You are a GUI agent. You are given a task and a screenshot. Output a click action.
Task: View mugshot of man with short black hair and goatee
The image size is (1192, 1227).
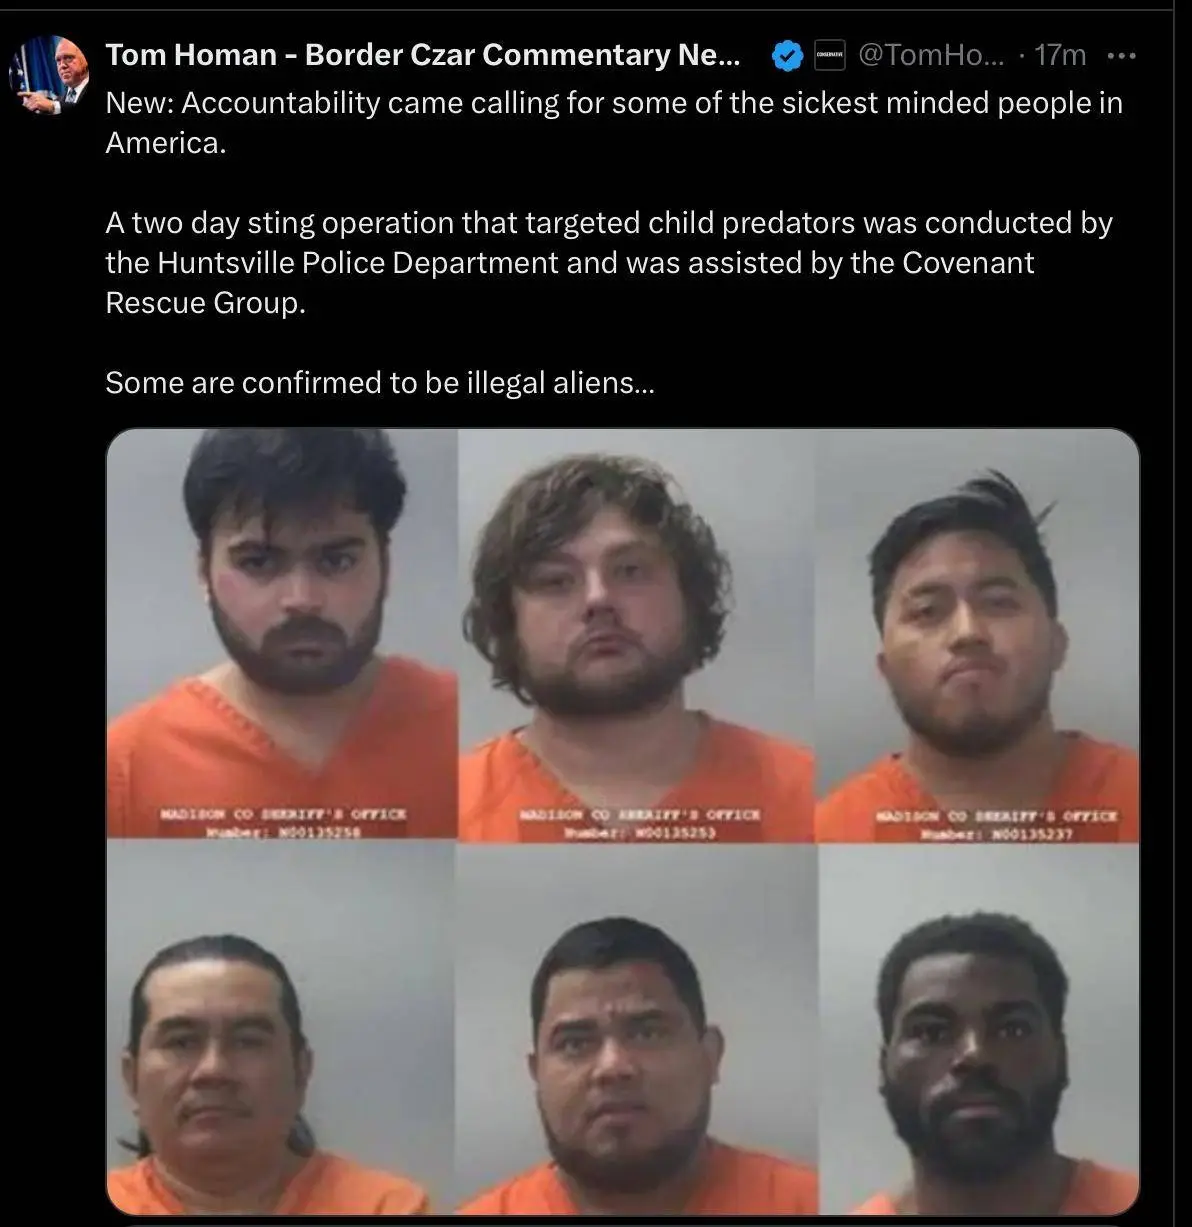click(x=636, y=1029)
